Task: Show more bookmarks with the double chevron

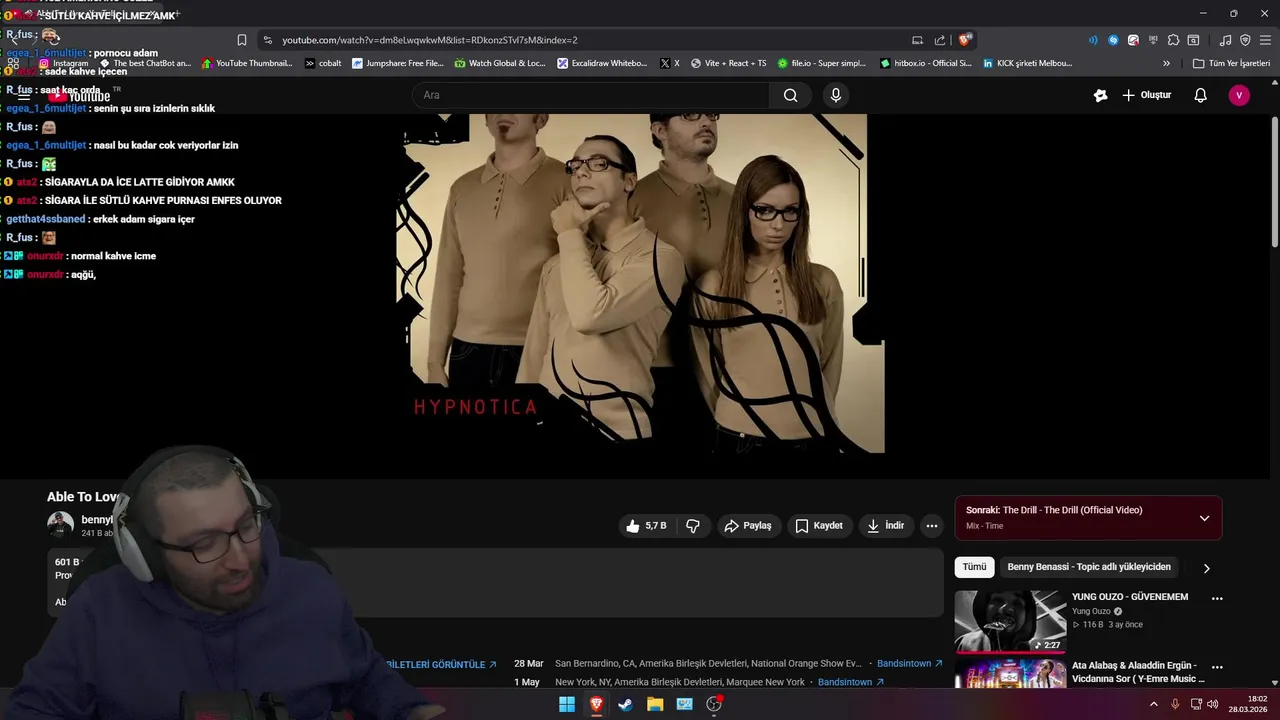Action: pos(1166,63)
